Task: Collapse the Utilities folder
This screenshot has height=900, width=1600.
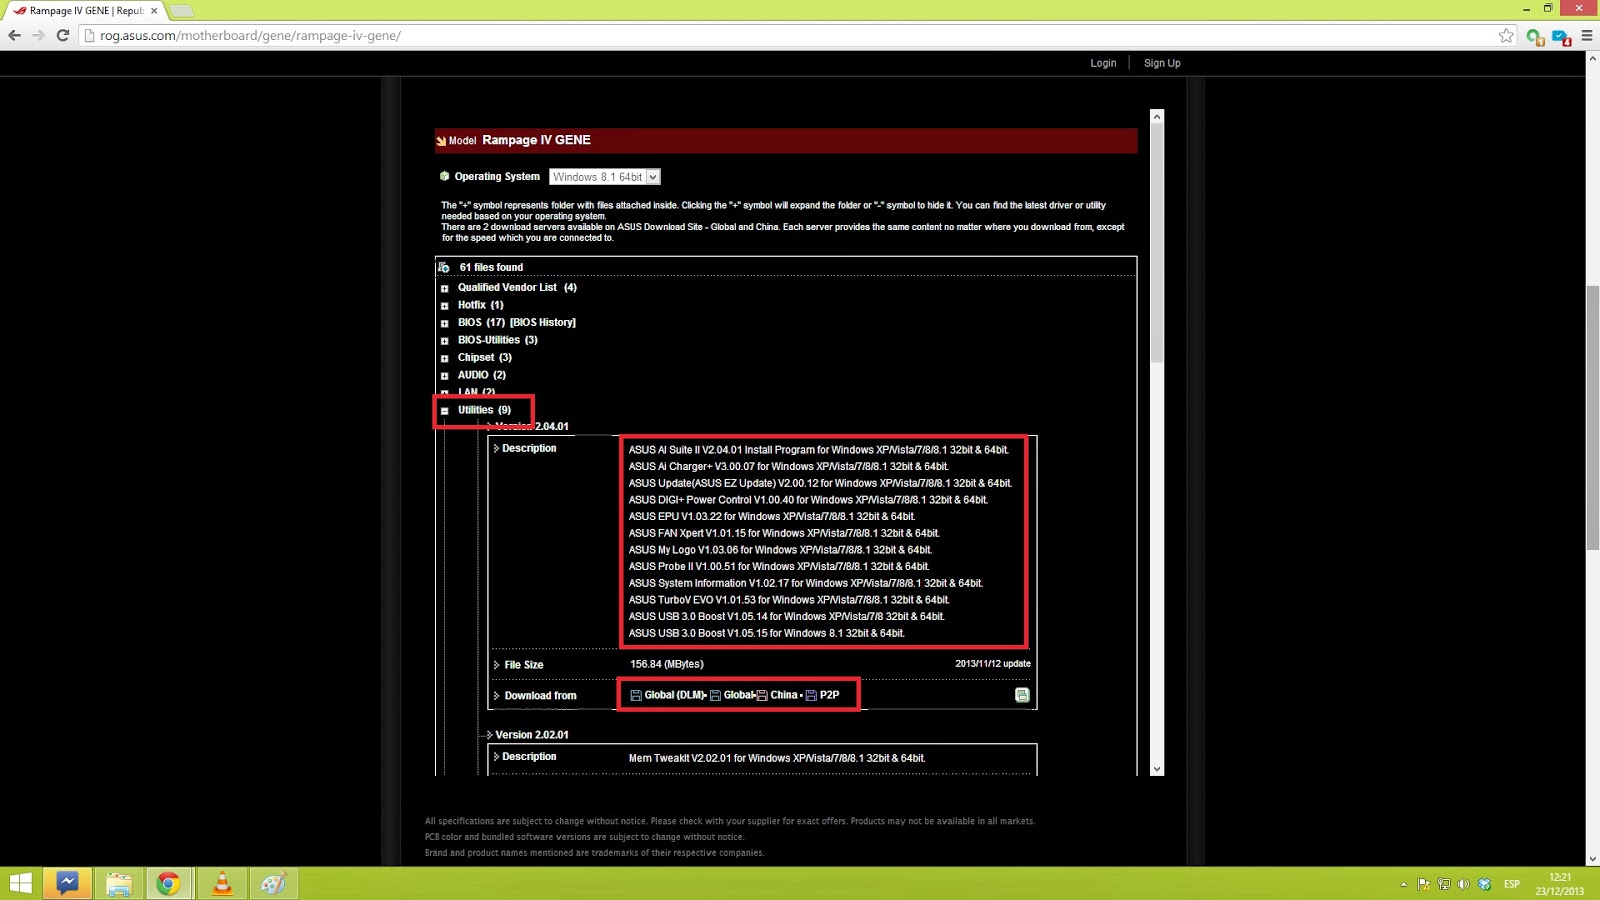Action: pos(445,411)
